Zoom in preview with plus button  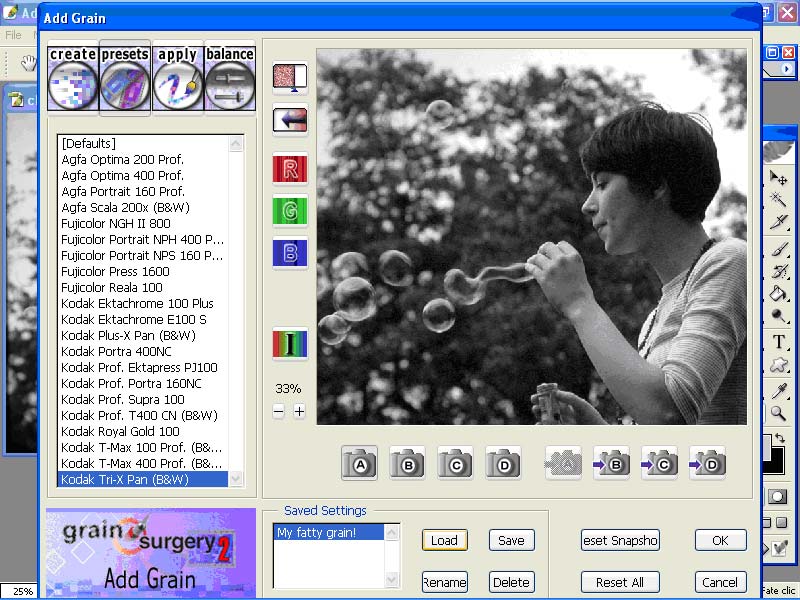point(299,411)
